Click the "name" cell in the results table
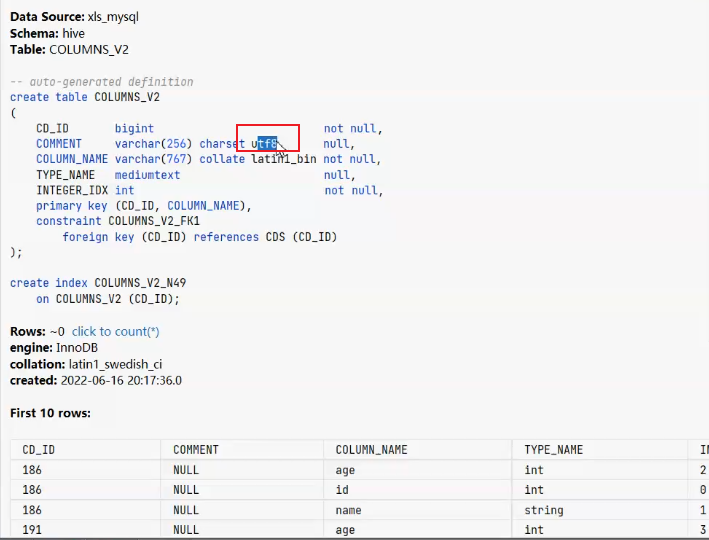The image size is (709, 540). 349,510
